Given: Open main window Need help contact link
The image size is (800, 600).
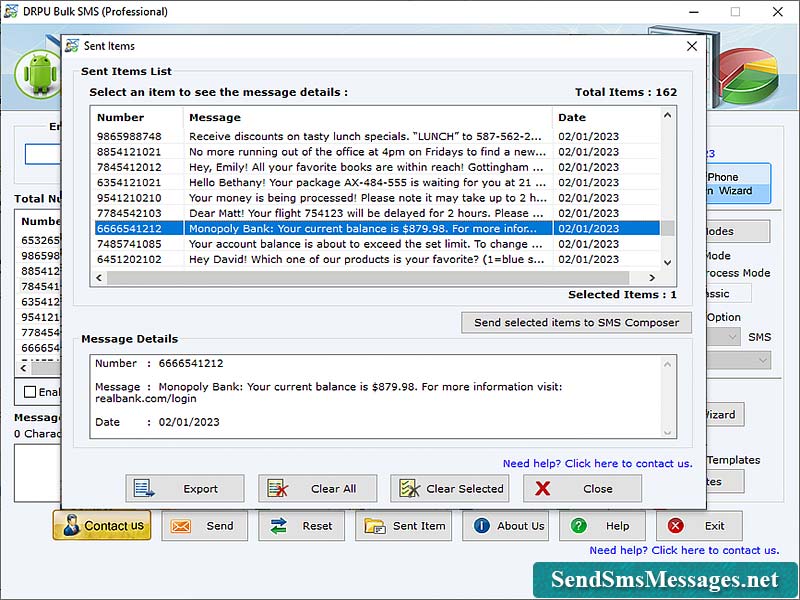Looking at the screenshot, I should (684, 550).
